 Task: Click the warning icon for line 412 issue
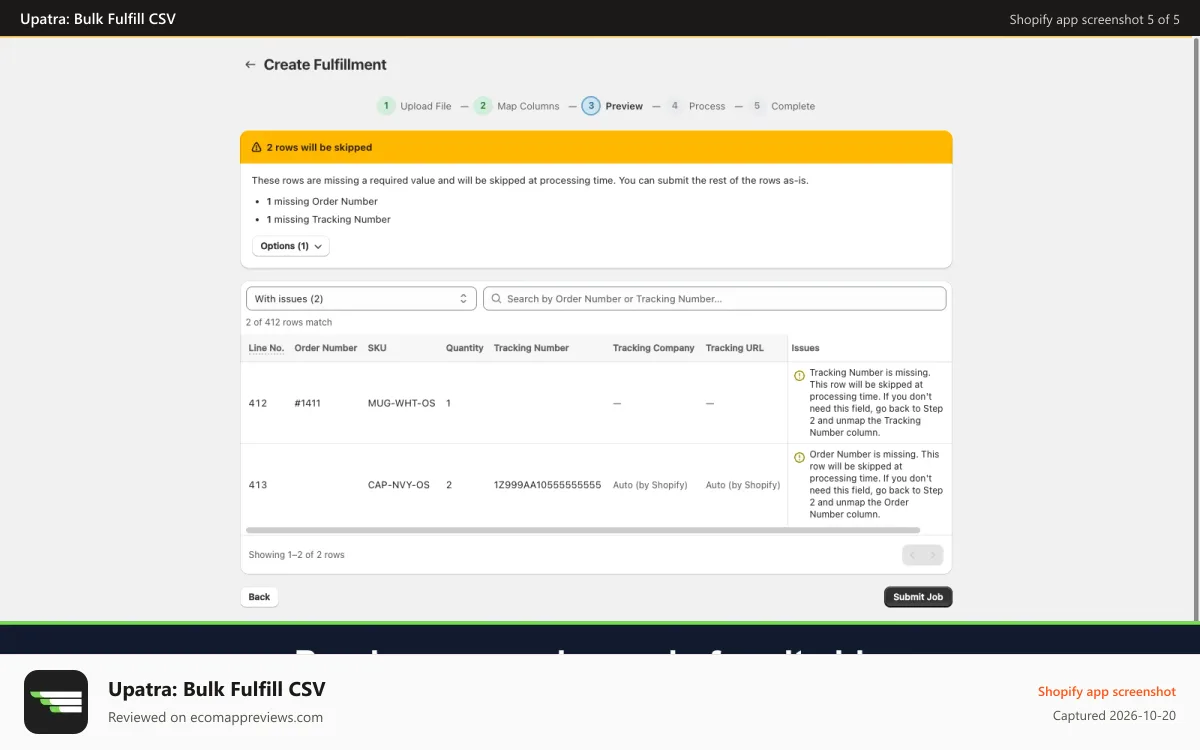click(x=799, y=376)
